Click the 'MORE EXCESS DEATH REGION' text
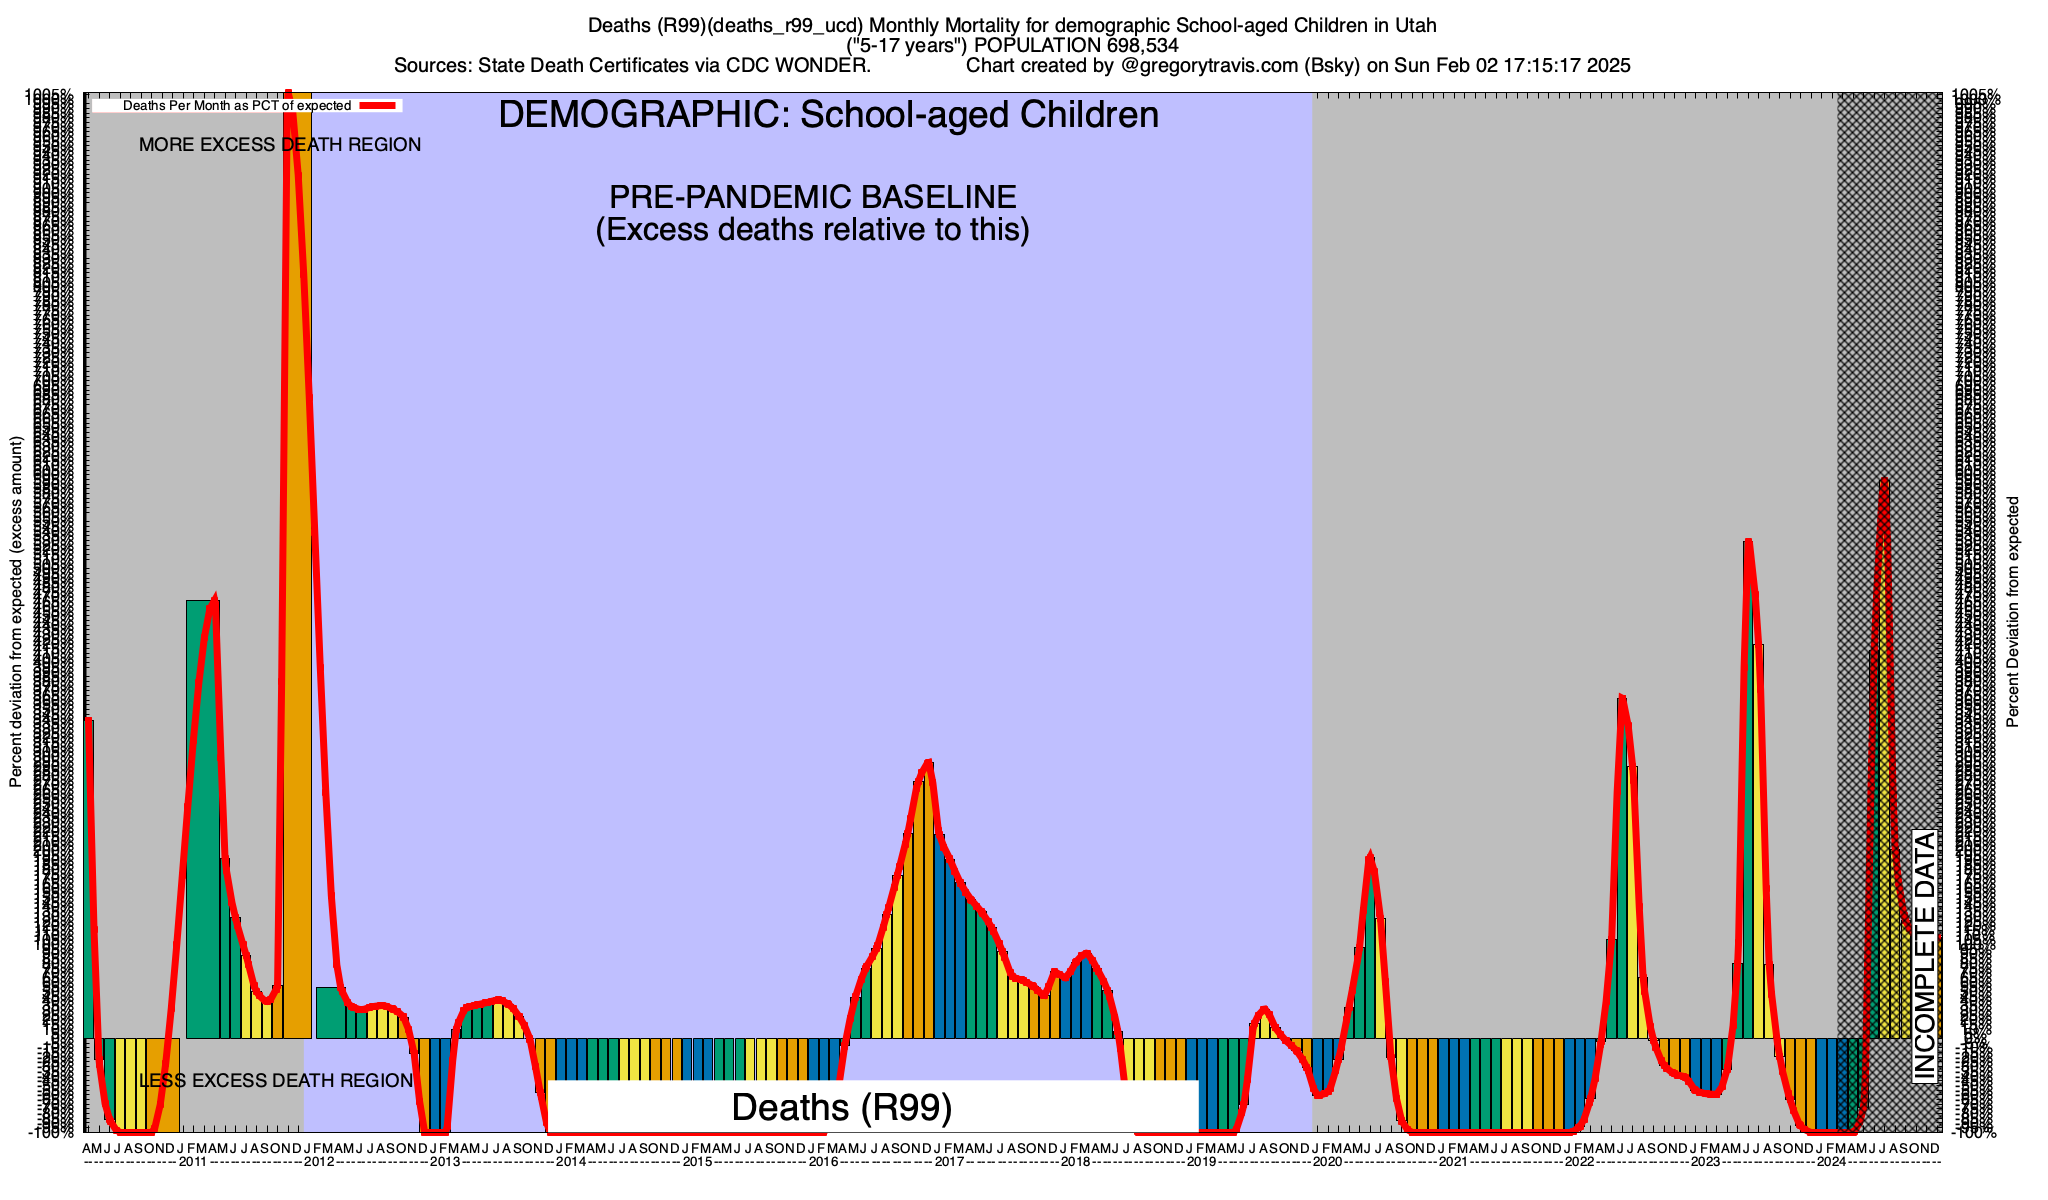 tap(279, 145)
